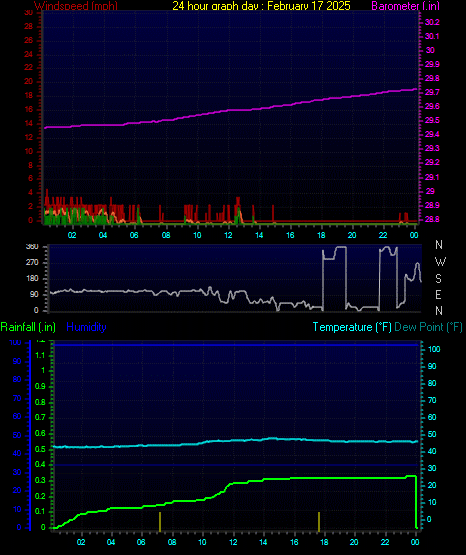Screen dimensions: 466x555
Task: Click the 29.7 barometer scale value
Action: 432,92
